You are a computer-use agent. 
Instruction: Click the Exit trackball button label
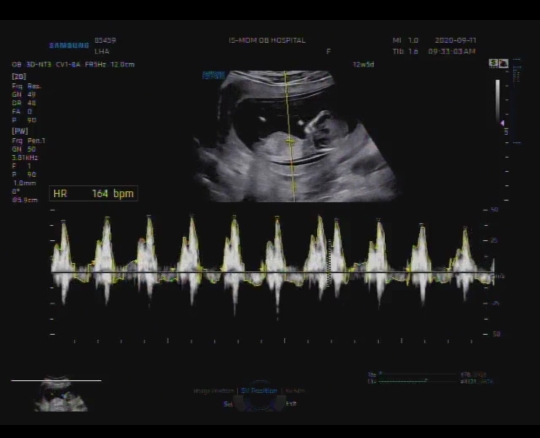pos(291,403)
